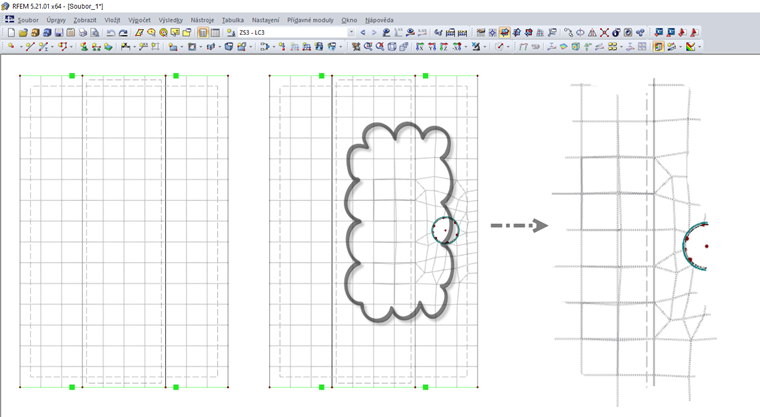Click the load cases editing icon
The height and width of the screenshot is (417, 760).
[230, 32]
